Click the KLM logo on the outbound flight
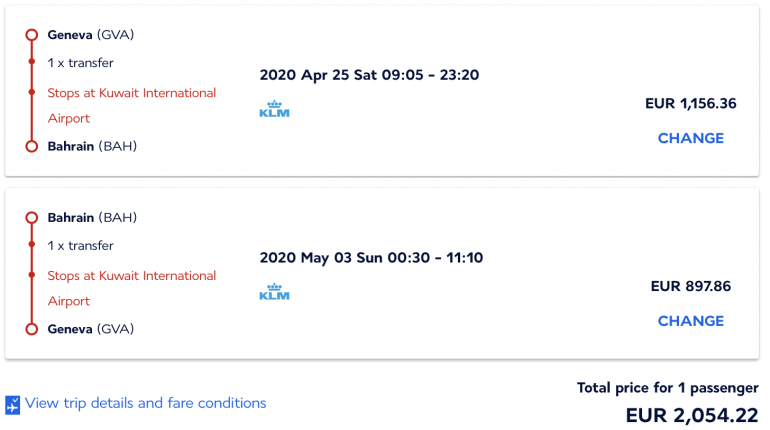 (273, 109)
